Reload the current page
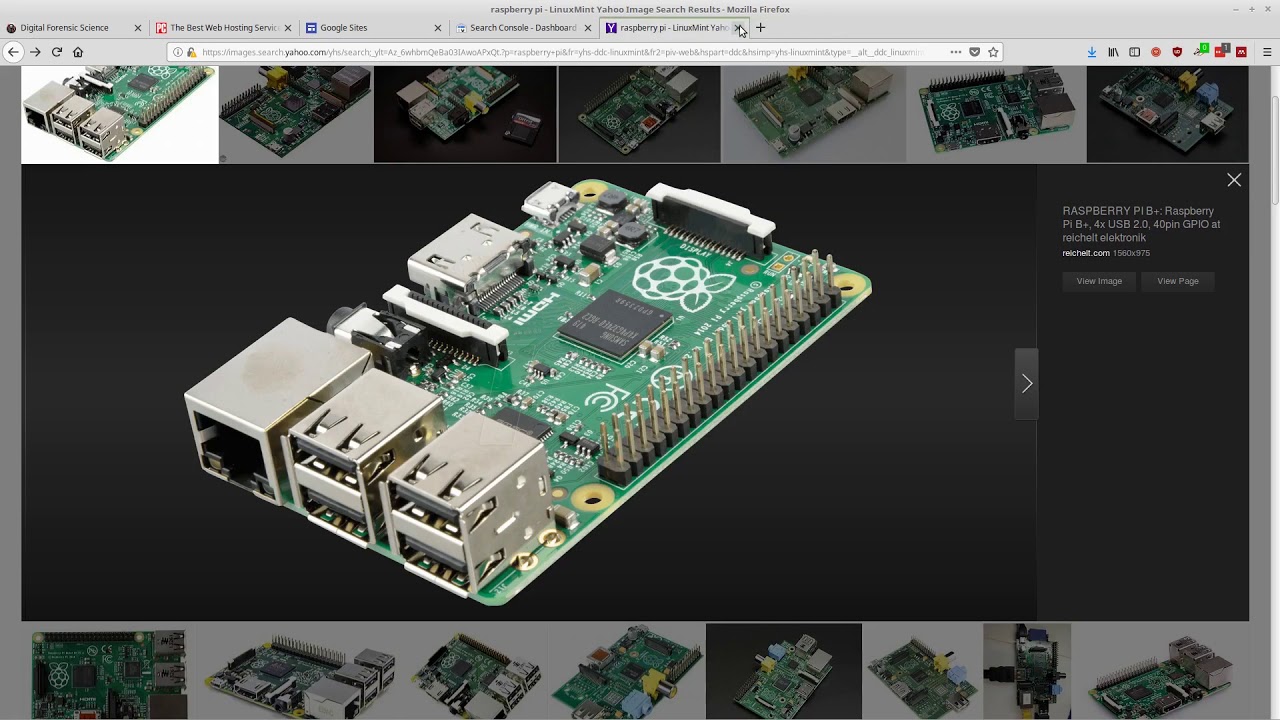Screen dimensions: 1280x720 [x=57, y=52]
